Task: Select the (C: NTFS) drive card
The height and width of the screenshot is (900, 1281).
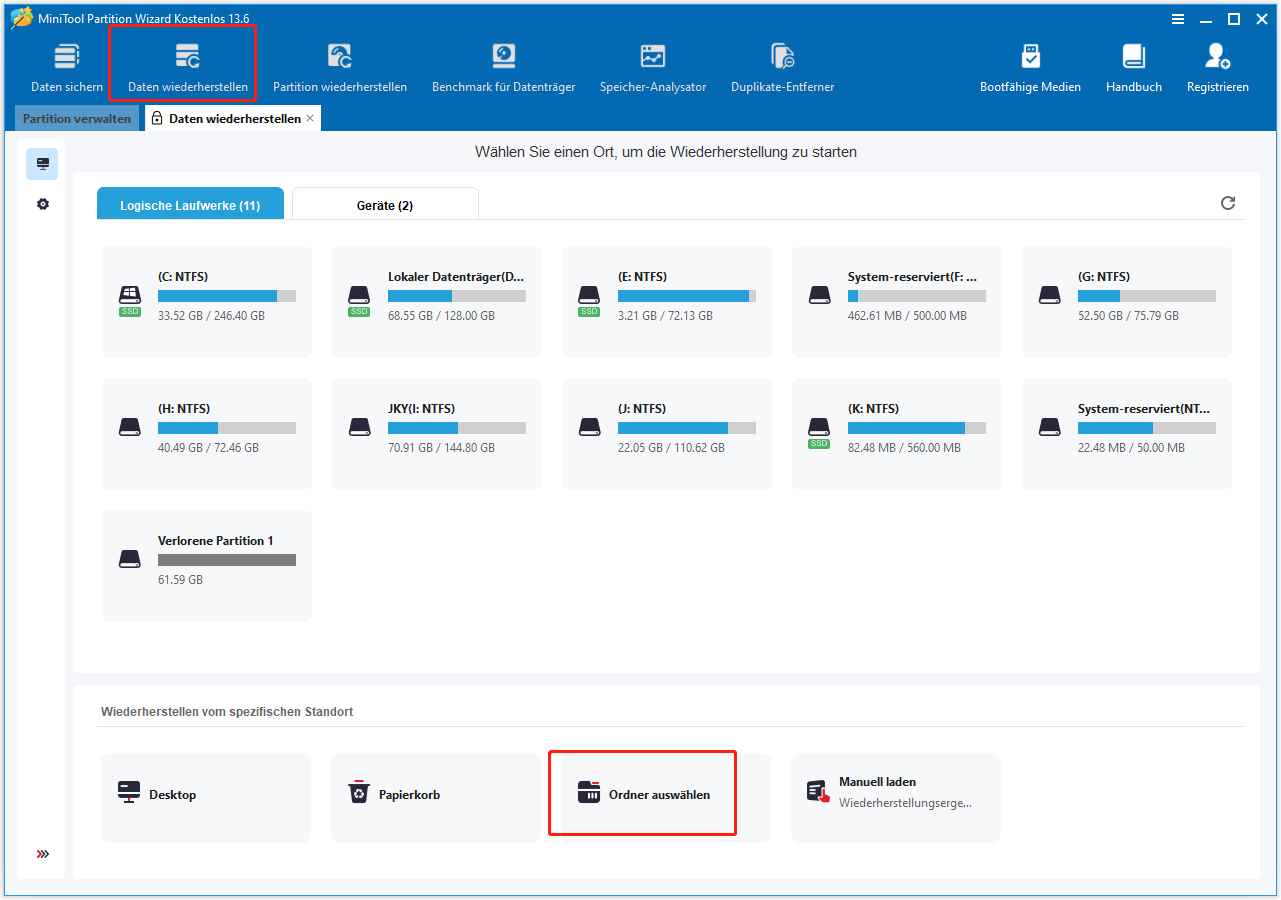Action: (207, 302)
